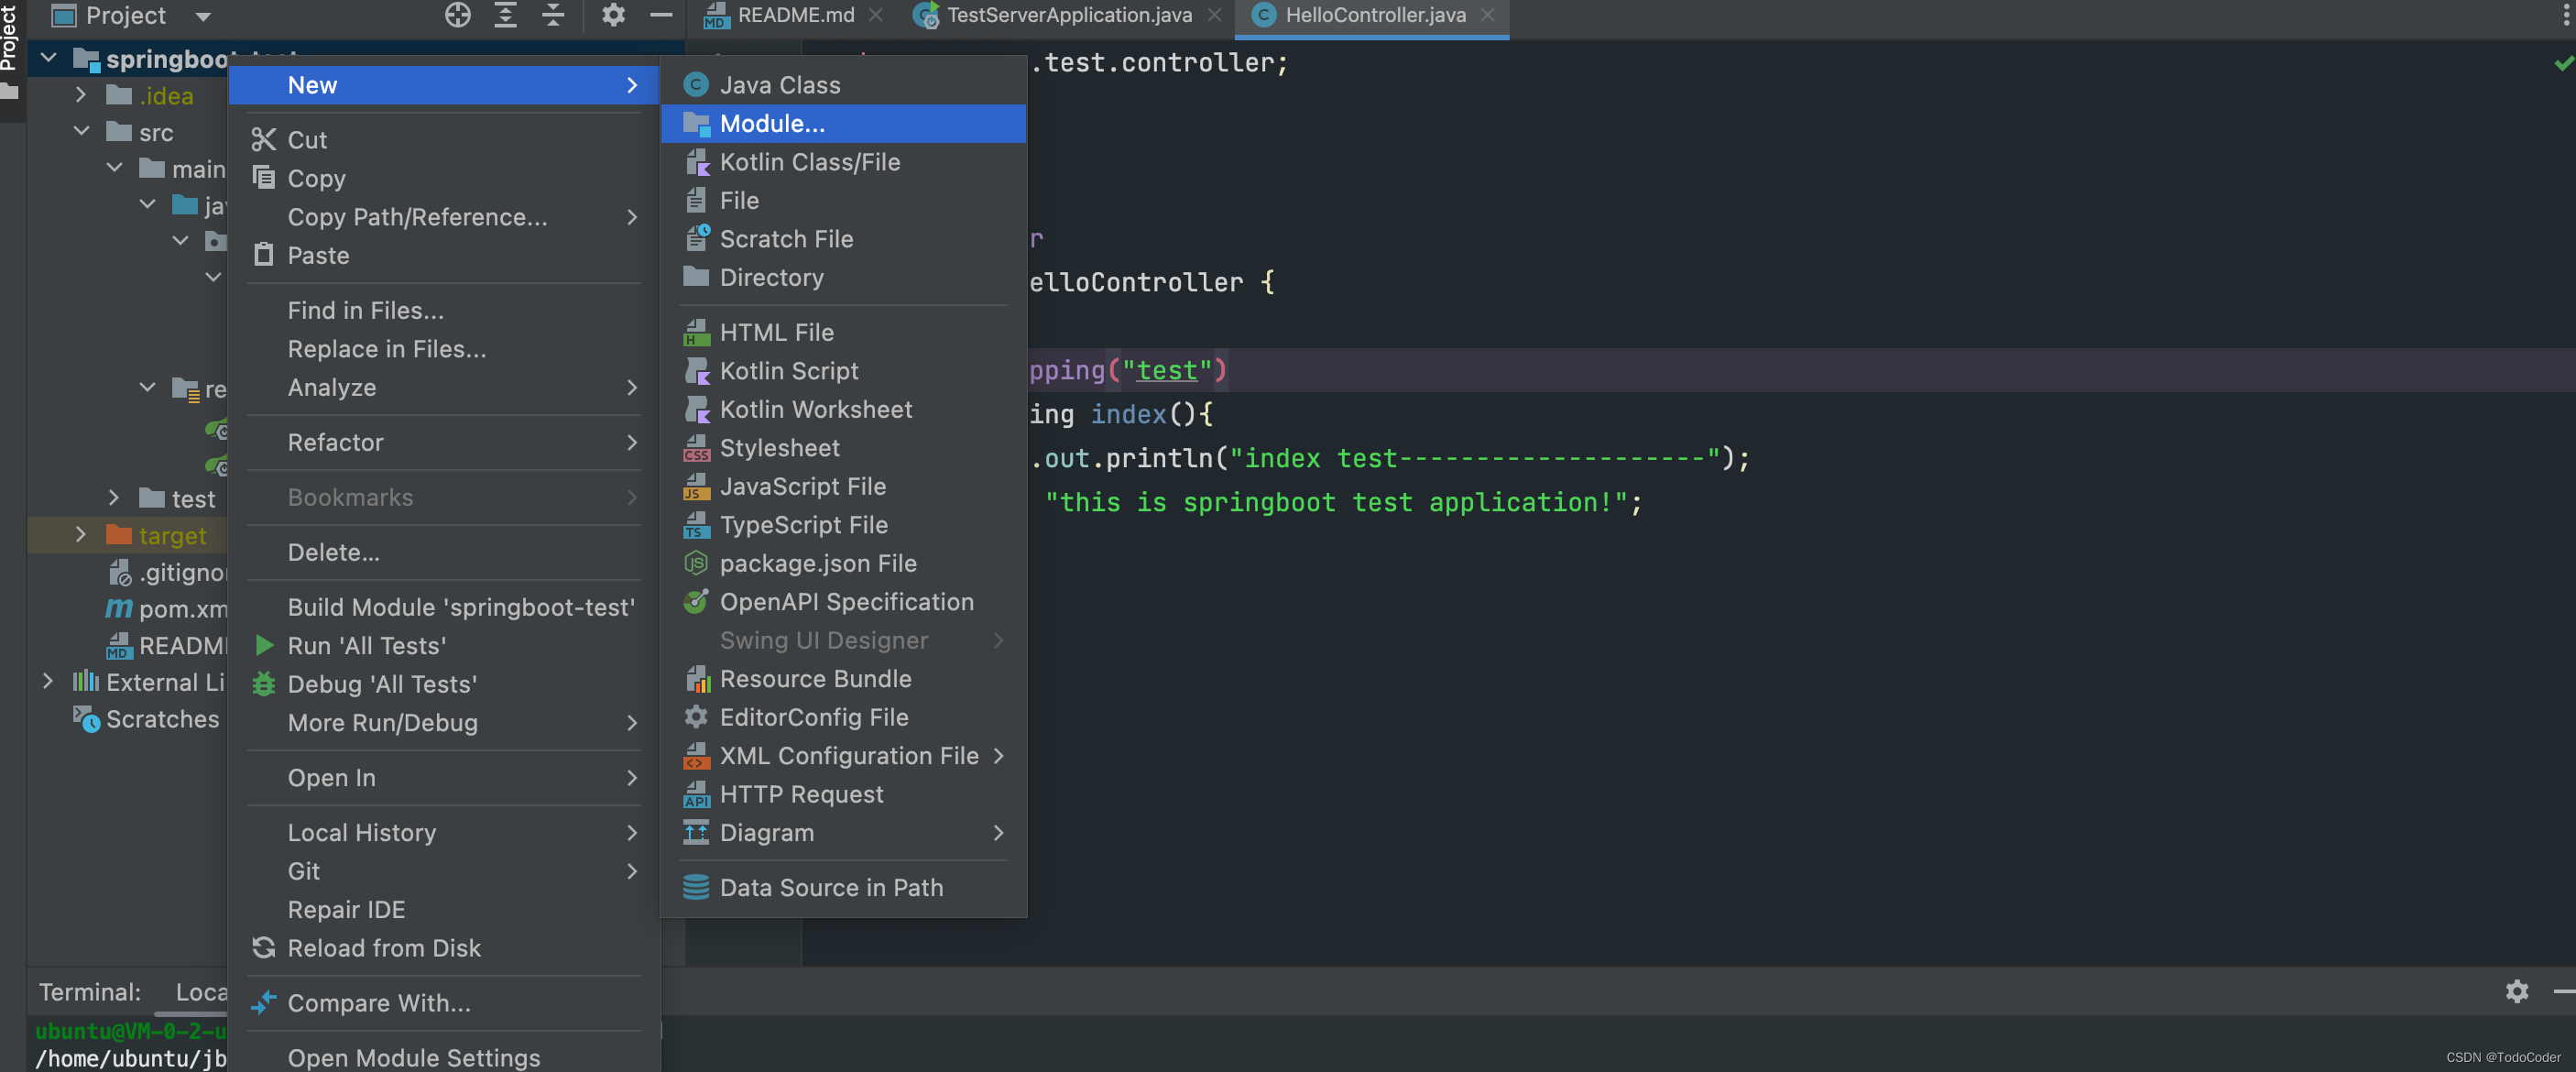This screenshot has height=1072, width=2576.
Task: Click the Expand All icon in Project toolbar
Action: [506, 15]
